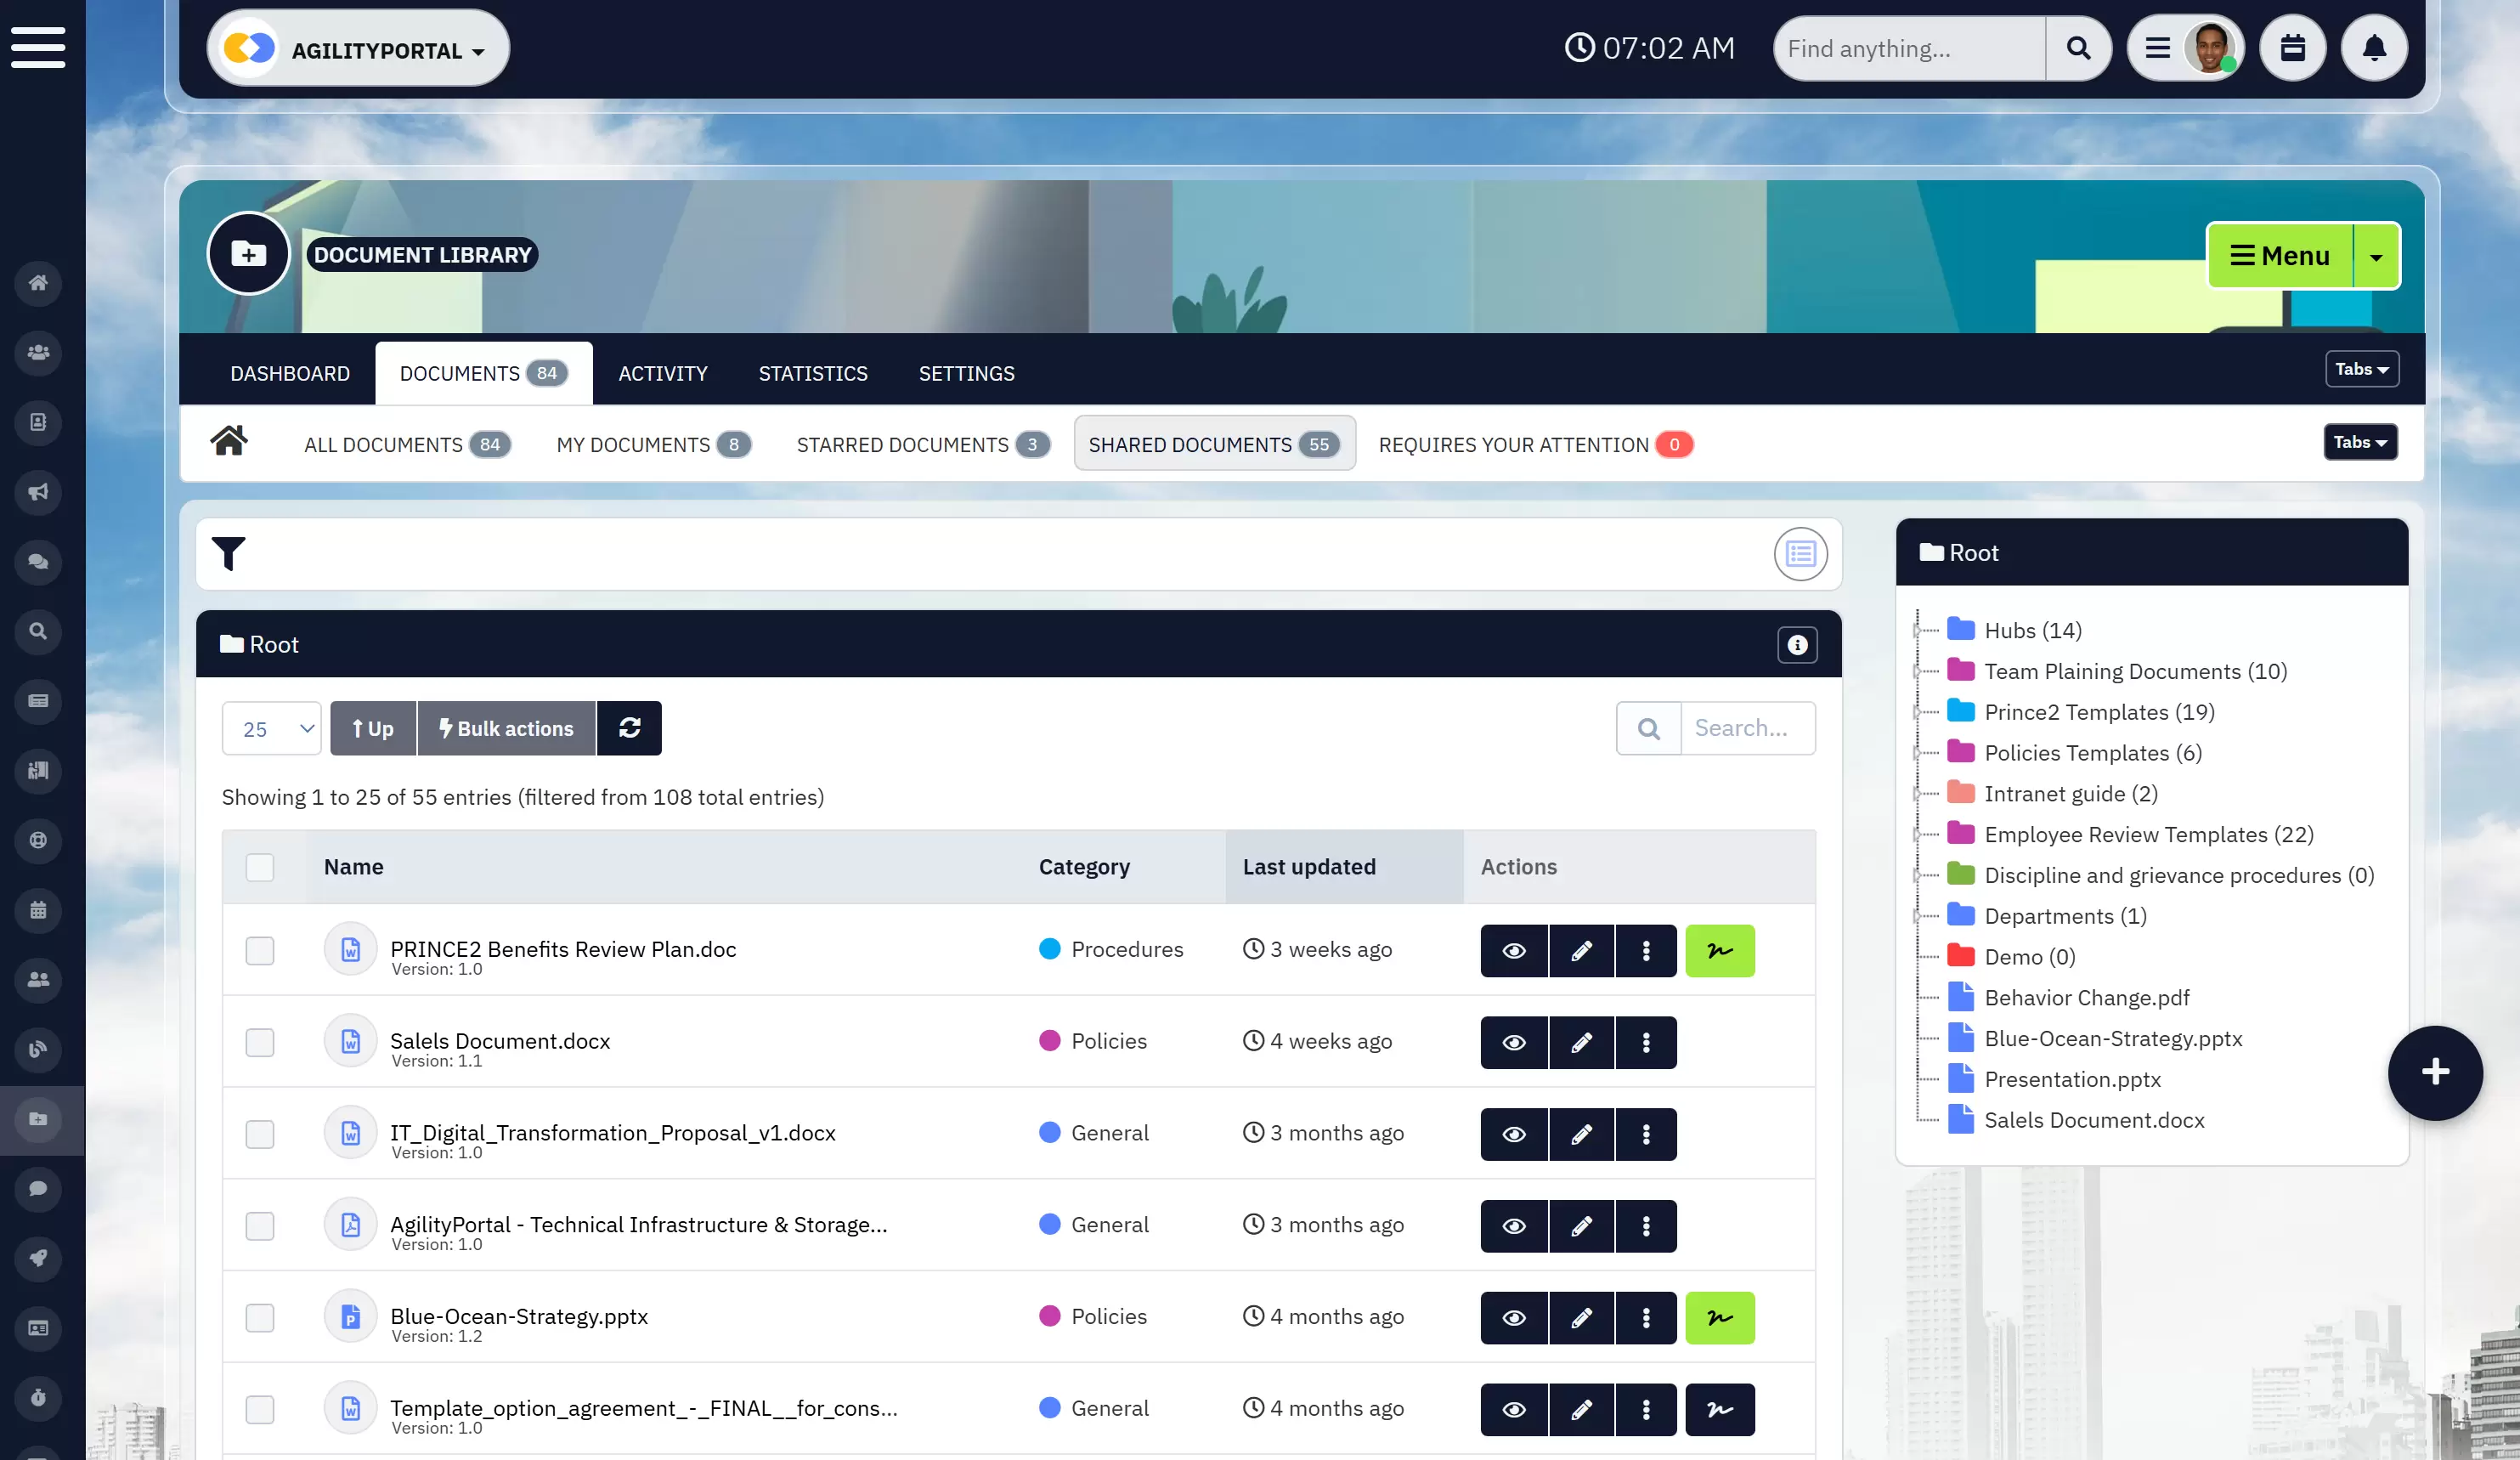Switch to the STATISTICS tab
2520x1460 pixels.
pyautogui.click(x=813, y=373)
